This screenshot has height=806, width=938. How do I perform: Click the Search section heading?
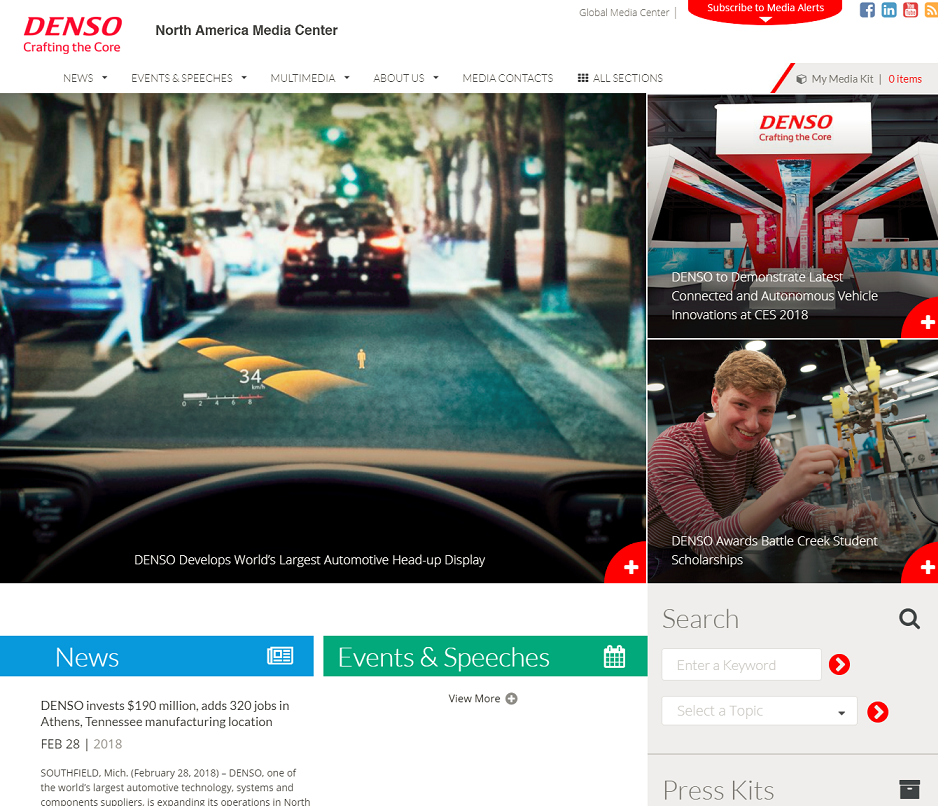point(701,619)
